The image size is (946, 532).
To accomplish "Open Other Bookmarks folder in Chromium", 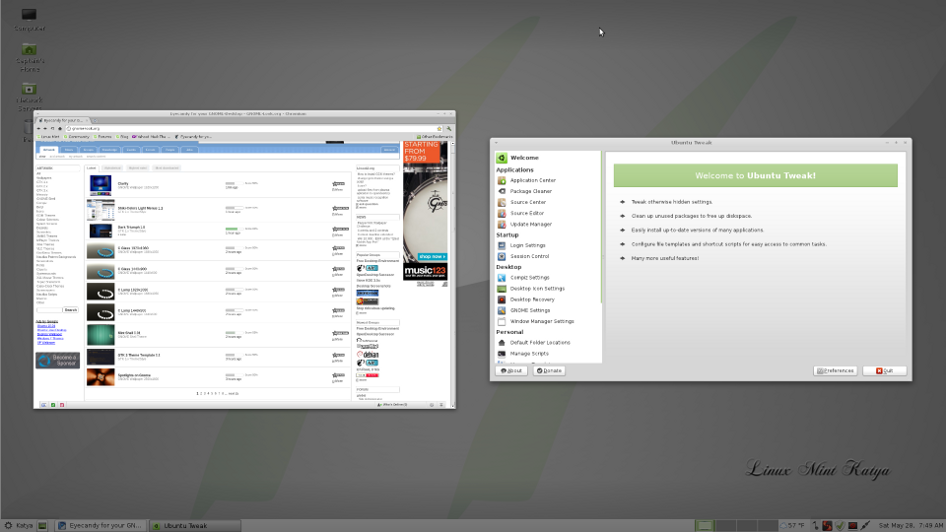I will click(434, 137).
